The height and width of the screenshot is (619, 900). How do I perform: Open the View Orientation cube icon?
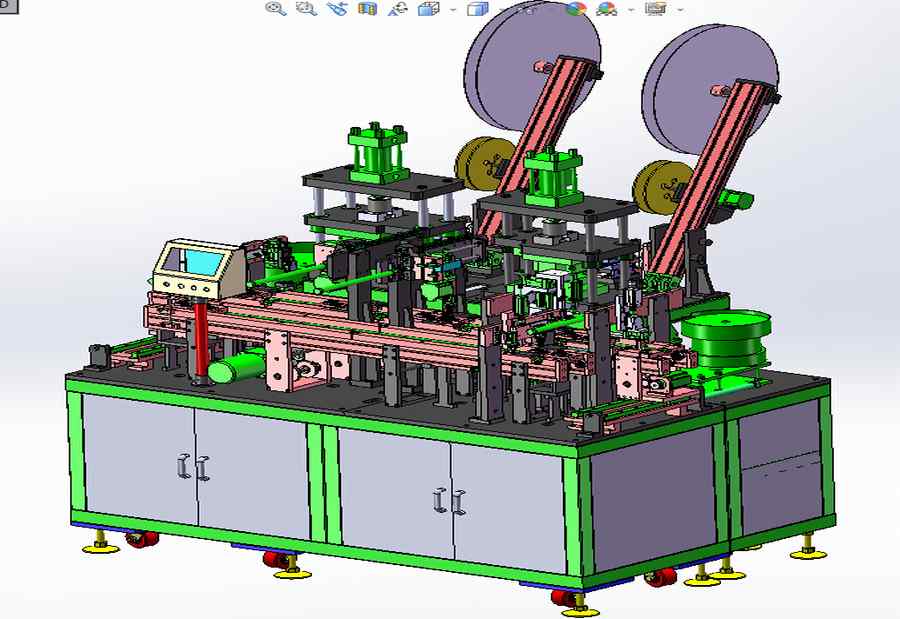[428, 9]
